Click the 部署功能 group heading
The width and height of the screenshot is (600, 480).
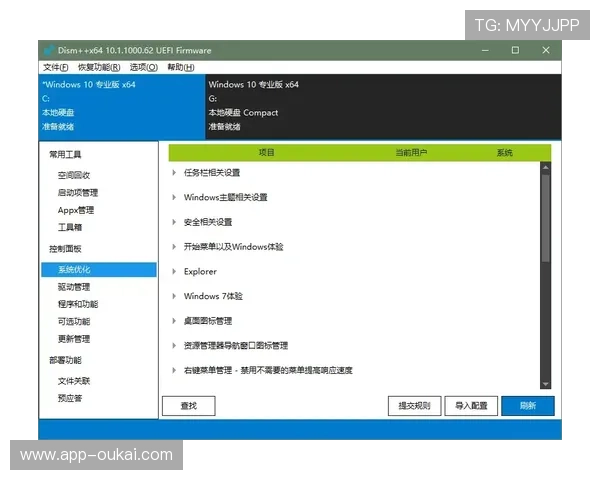tap(65, 360)
